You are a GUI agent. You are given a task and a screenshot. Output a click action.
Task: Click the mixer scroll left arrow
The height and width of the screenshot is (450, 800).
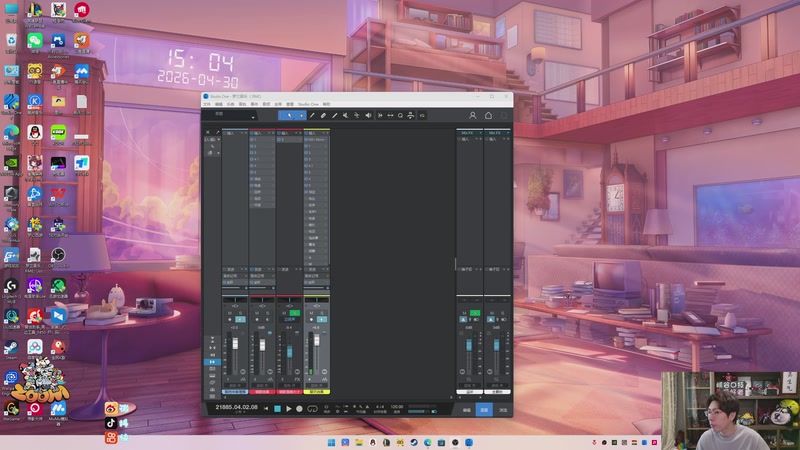tap(225, 397)
